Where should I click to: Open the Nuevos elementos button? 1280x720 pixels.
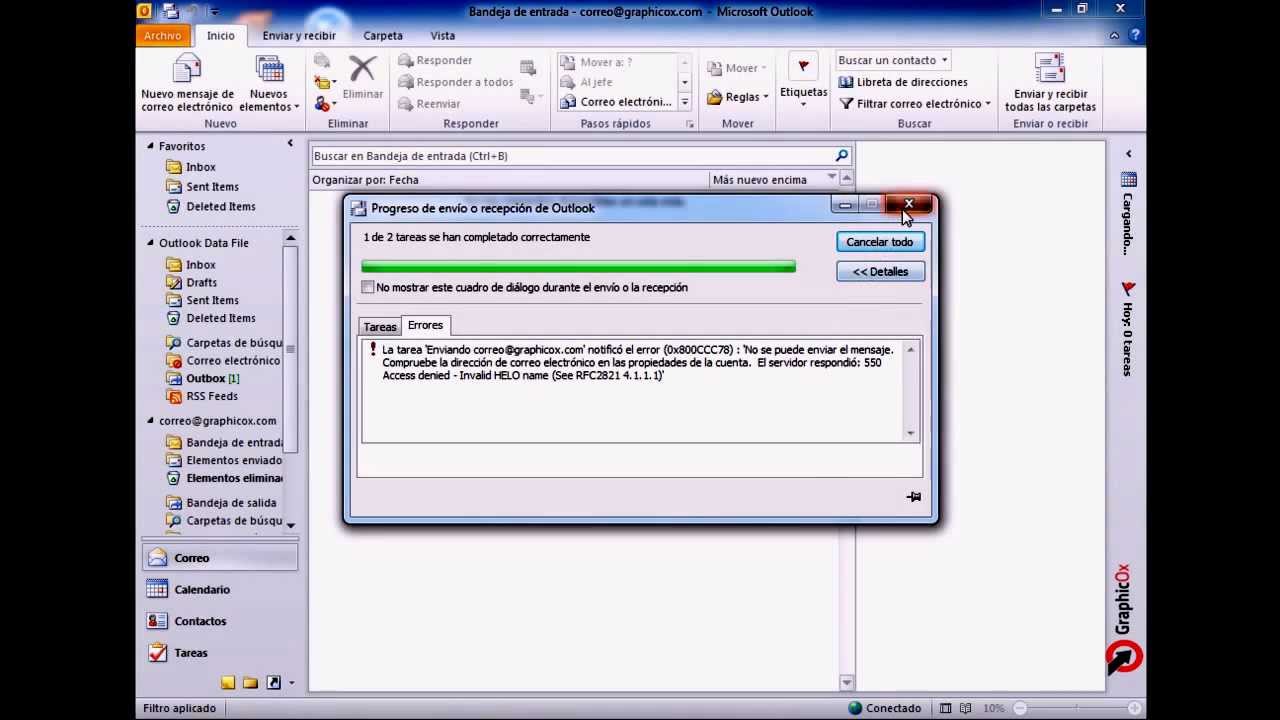pyautogui.click(x=269, y=84)
